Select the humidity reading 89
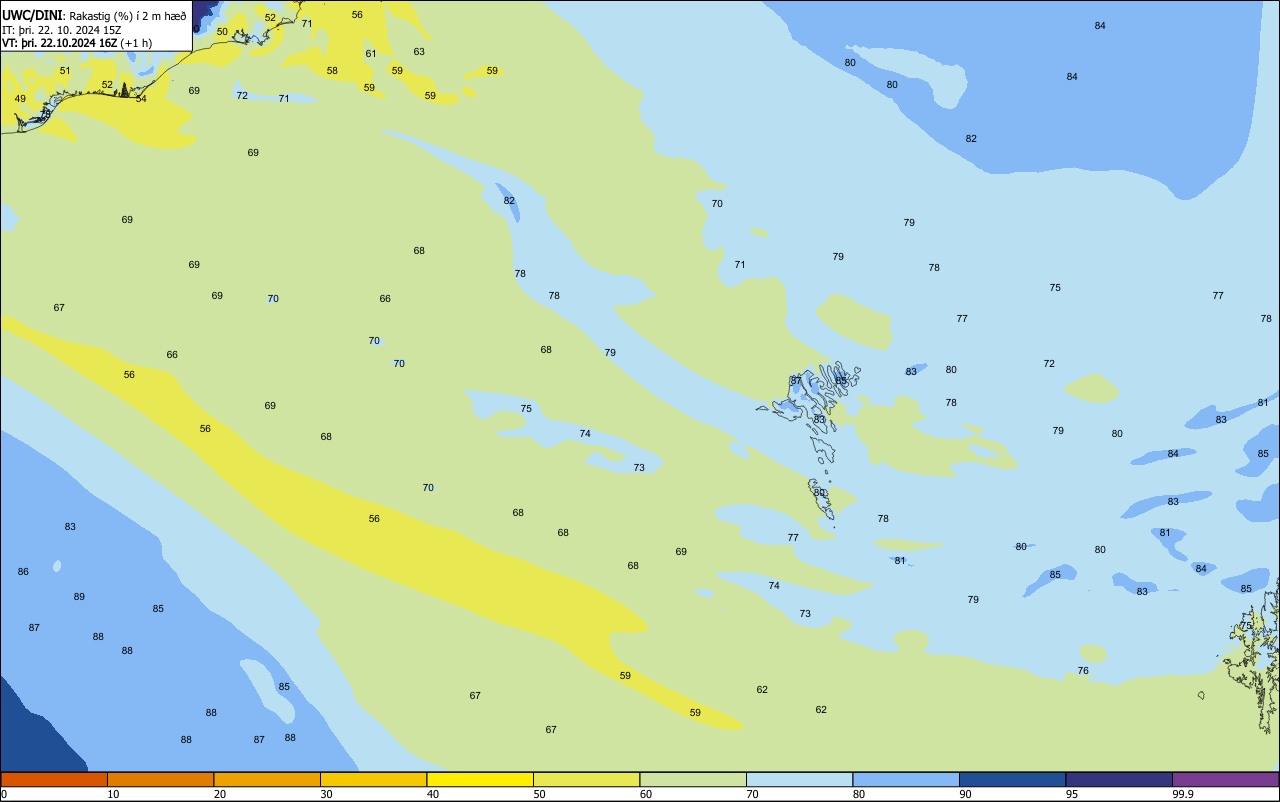Screen dimensions: 1280x802 click(79, 597)
